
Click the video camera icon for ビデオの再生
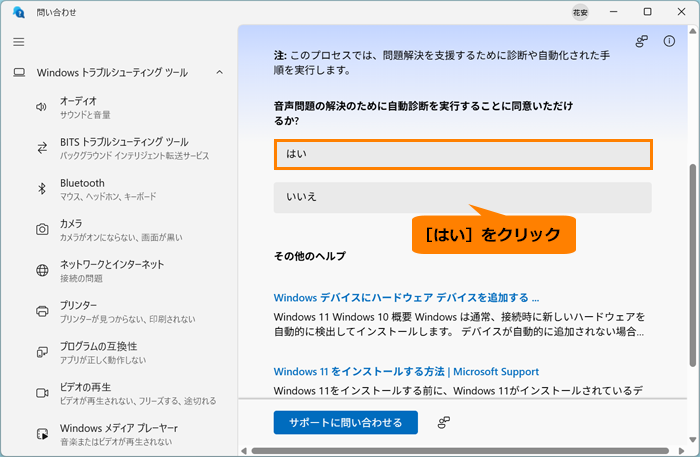(x=42, y=393)
